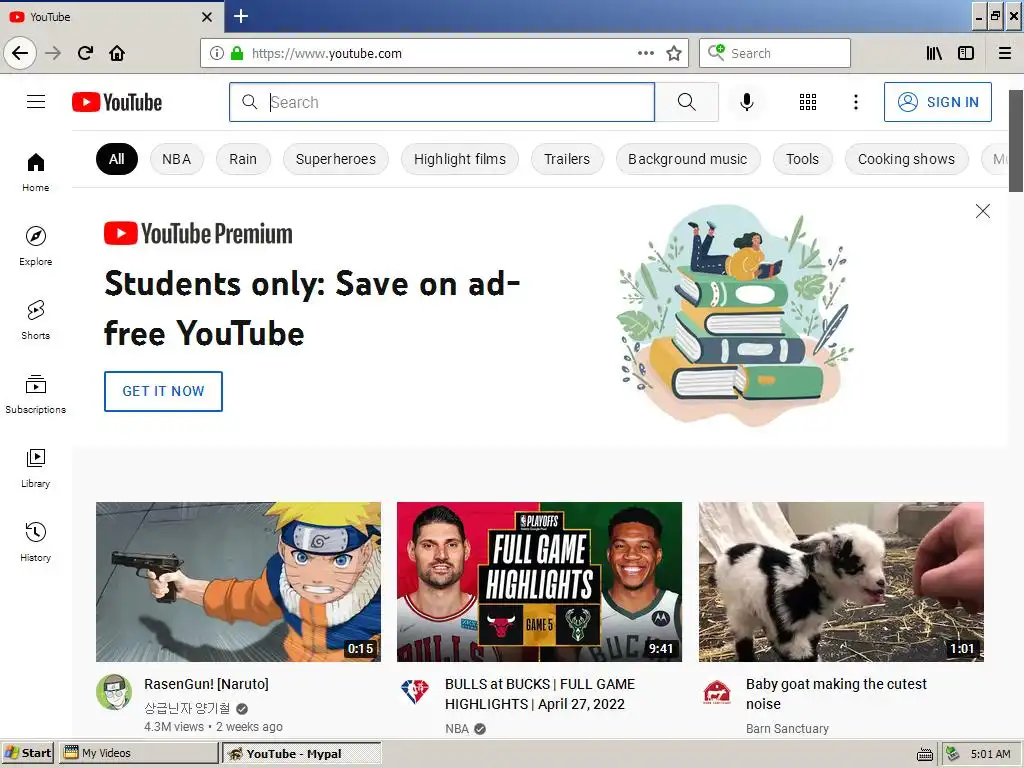
Task: Go to the browser home page
Action: [117, 53]
